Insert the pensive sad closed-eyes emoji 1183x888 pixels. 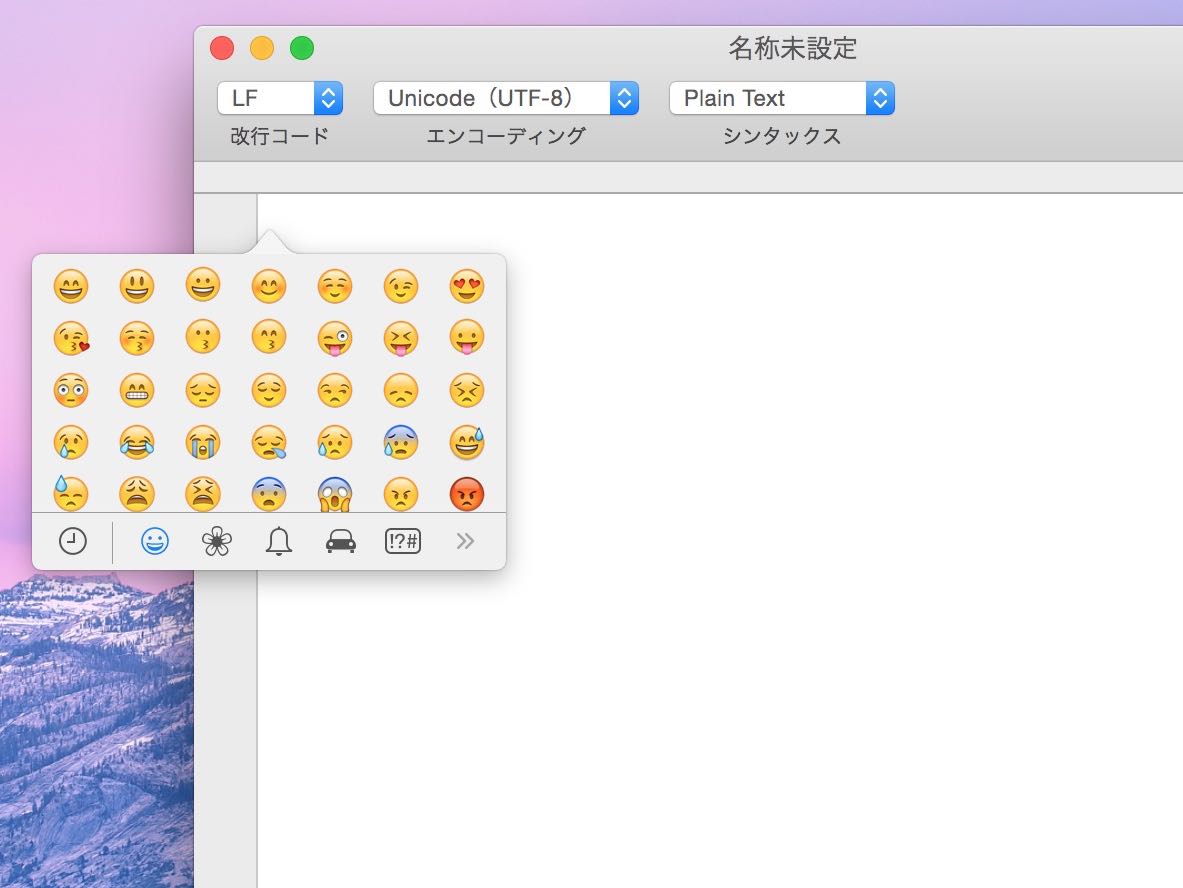point(203,390)
